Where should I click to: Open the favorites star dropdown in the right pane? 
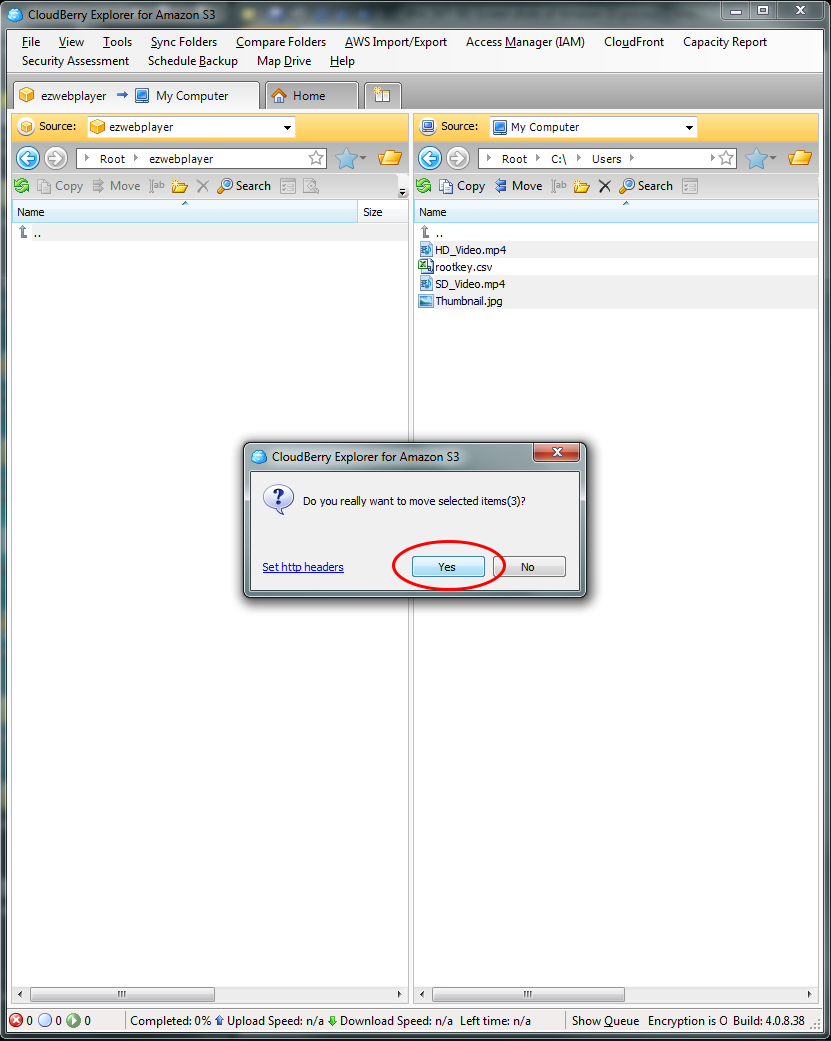point(761,159)
